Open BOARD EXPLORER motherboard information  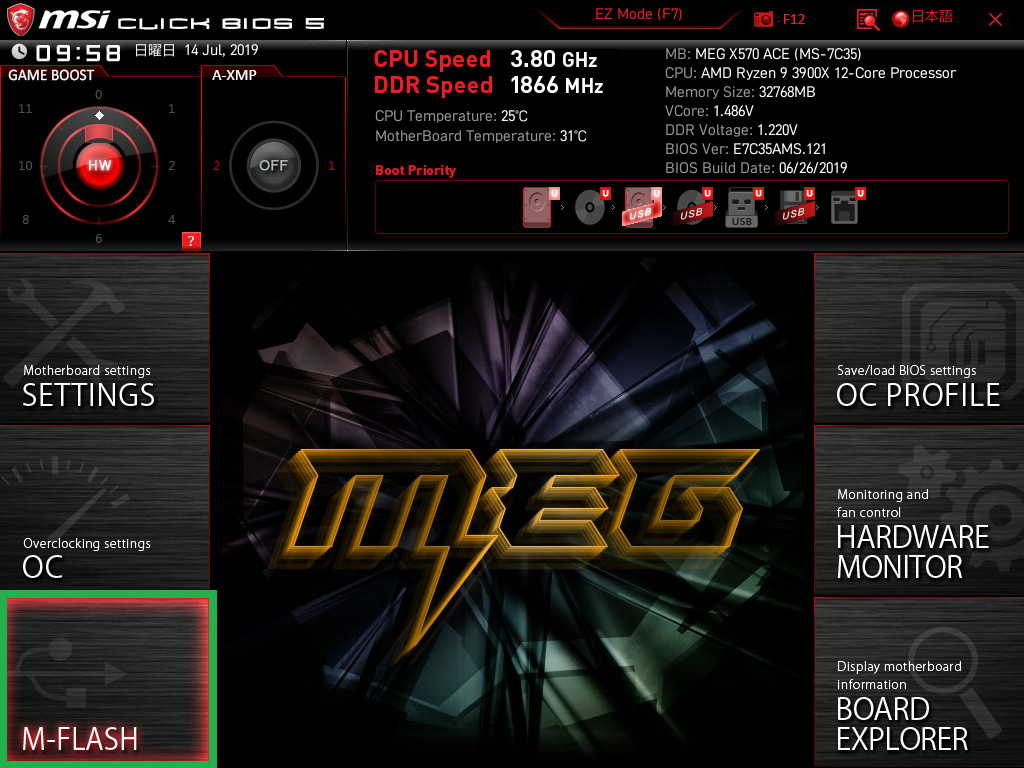tap(919, 683)
